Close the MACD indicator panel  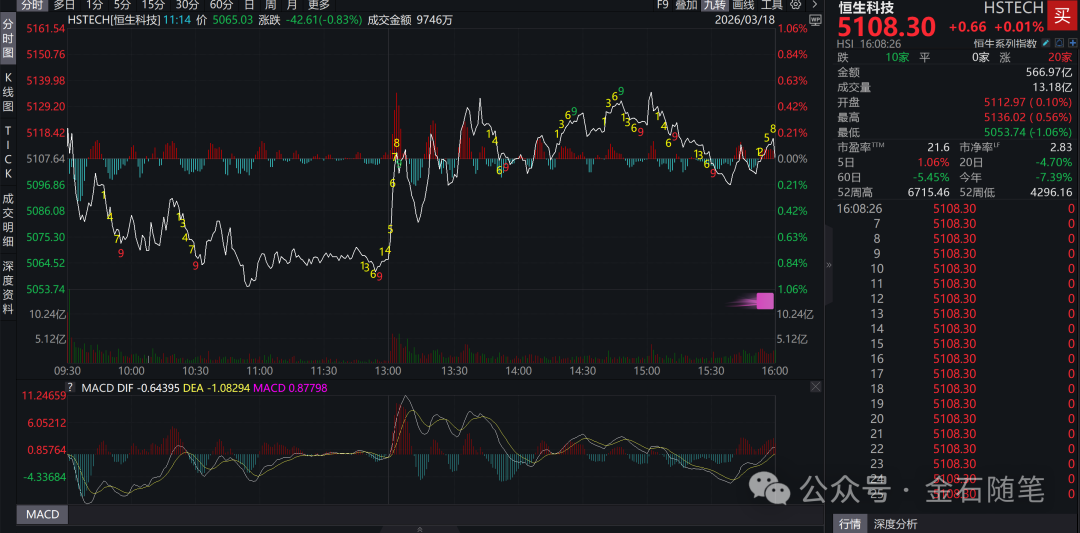pyautogui.click(x=816, y=388)
